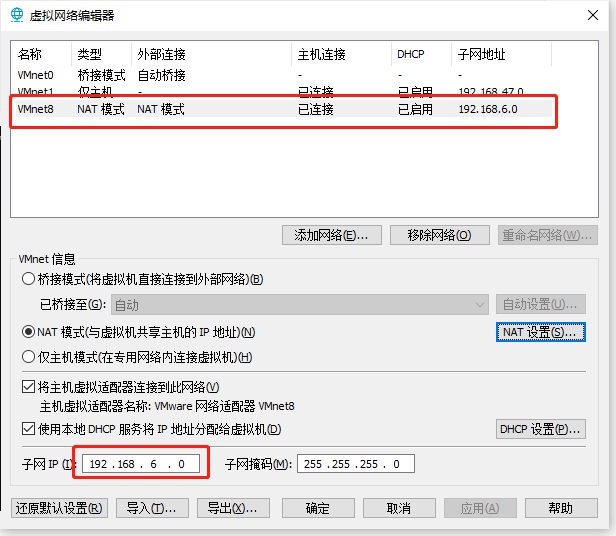Click 192.168.6.0 subnet address cell

click(x=488, y=109)
